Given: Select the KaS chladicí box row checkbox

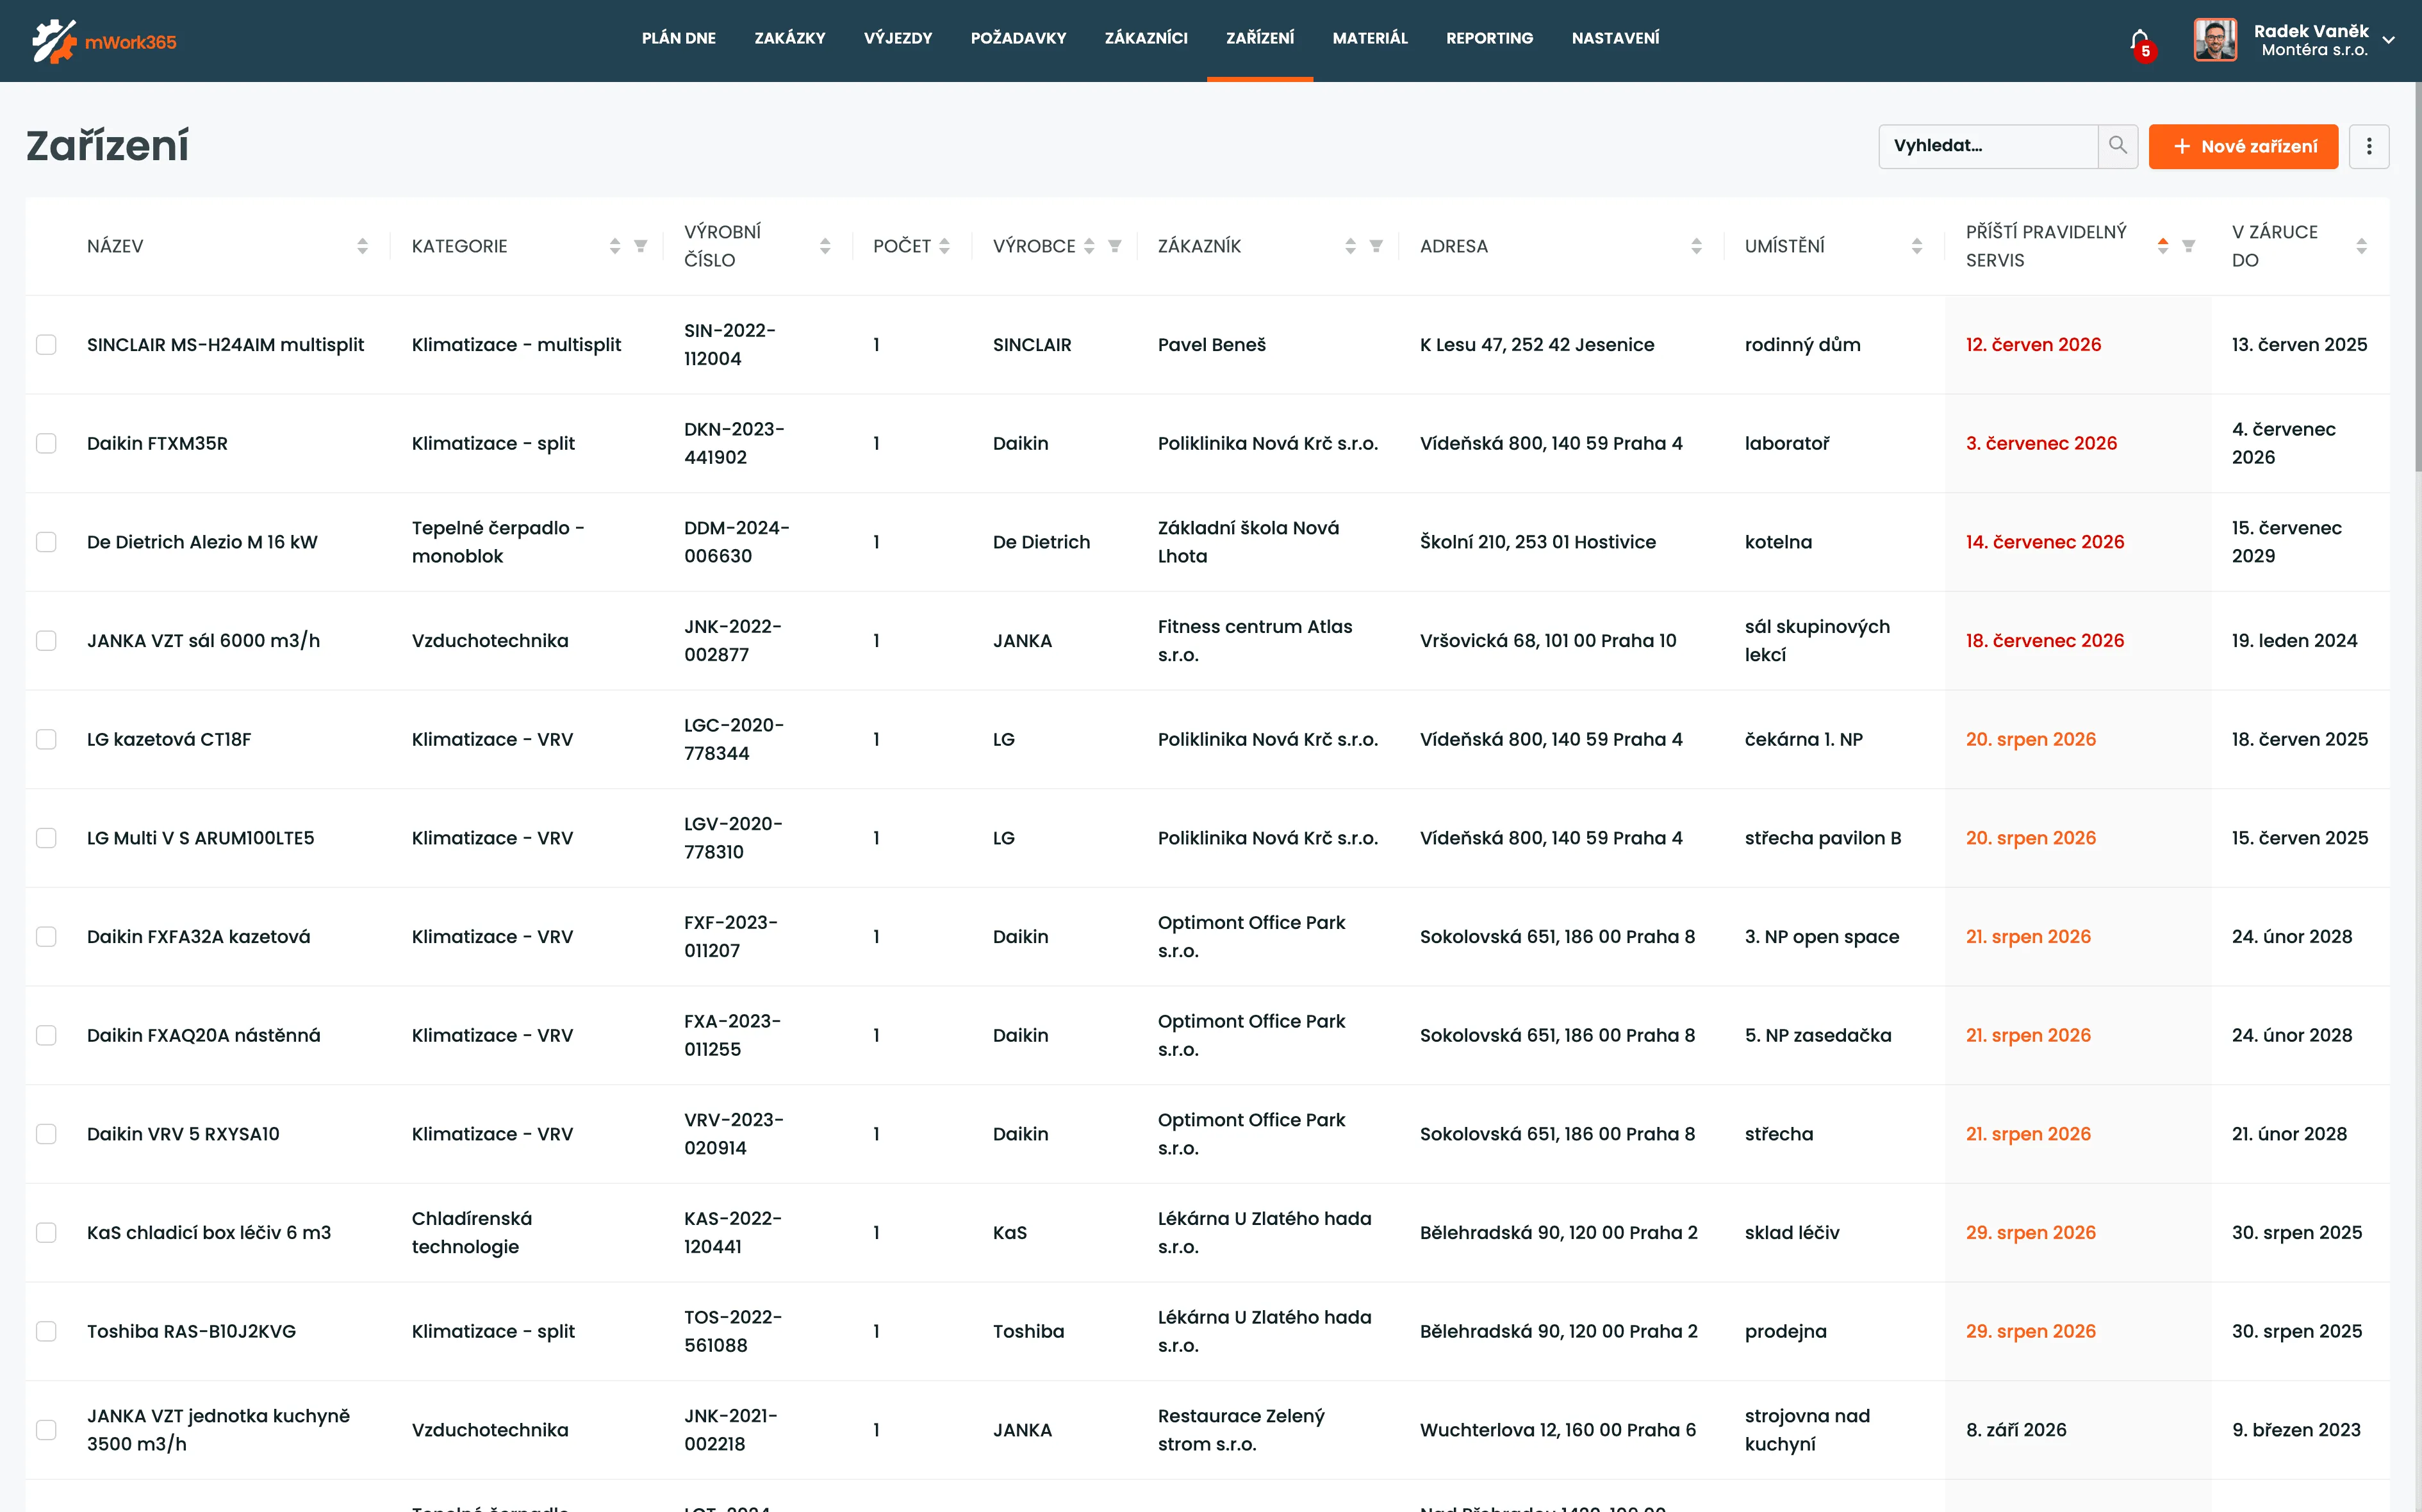Looking at the screenshot, I should point(46,1233).
